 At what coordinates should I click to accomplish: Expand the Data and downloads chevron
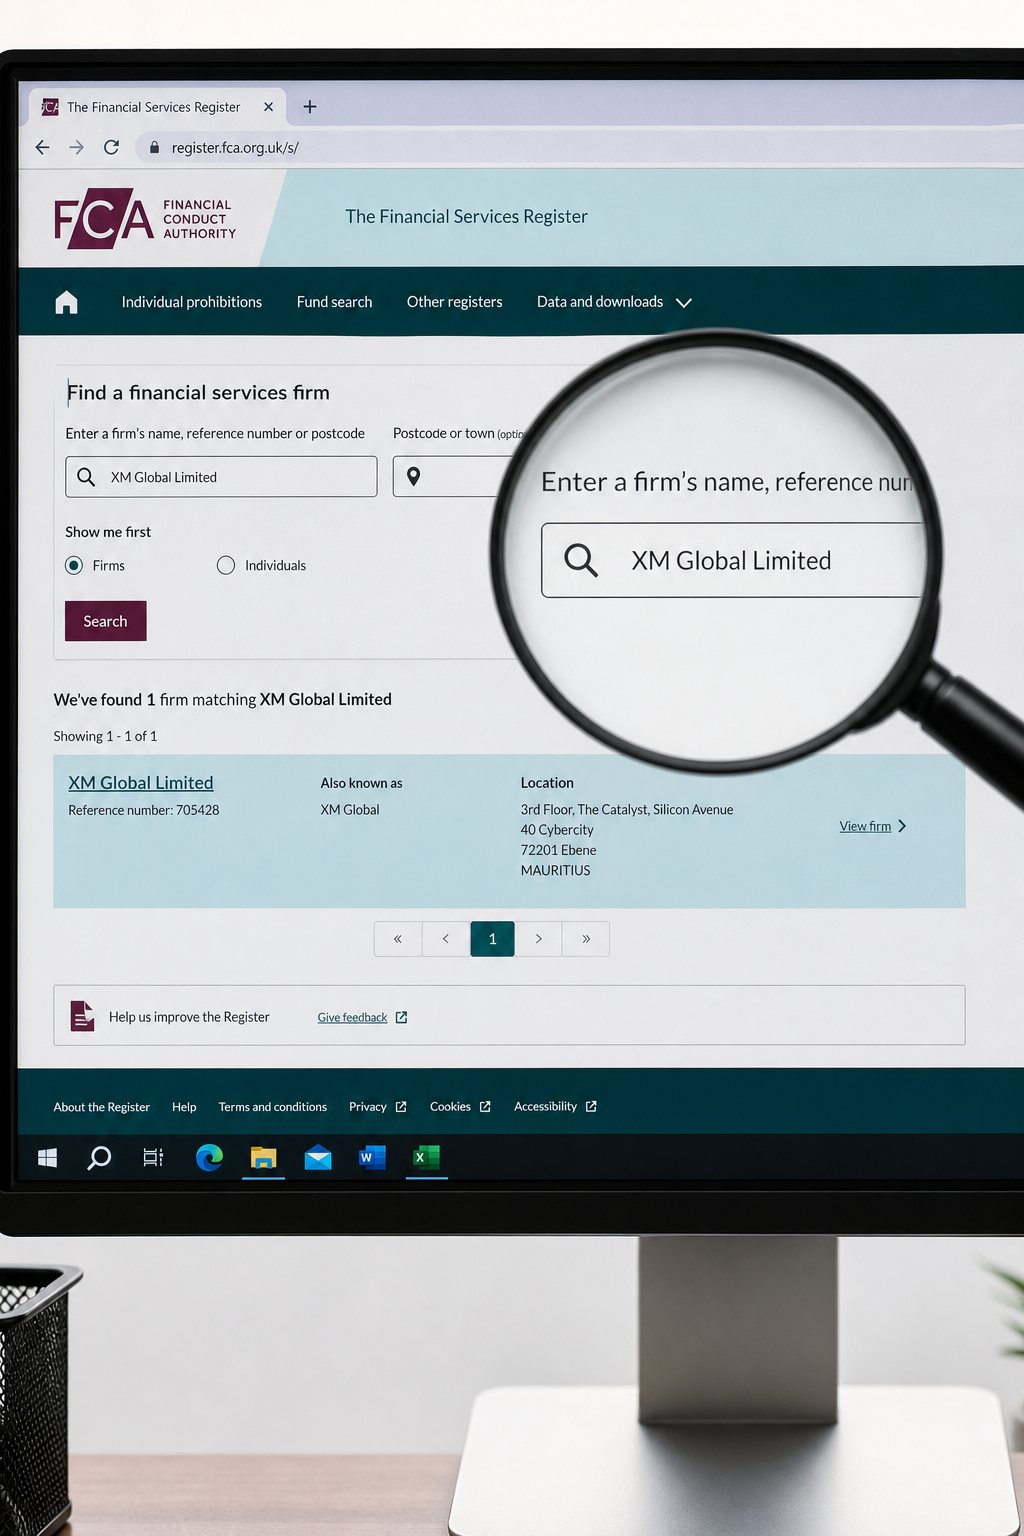tap(684, 303)
